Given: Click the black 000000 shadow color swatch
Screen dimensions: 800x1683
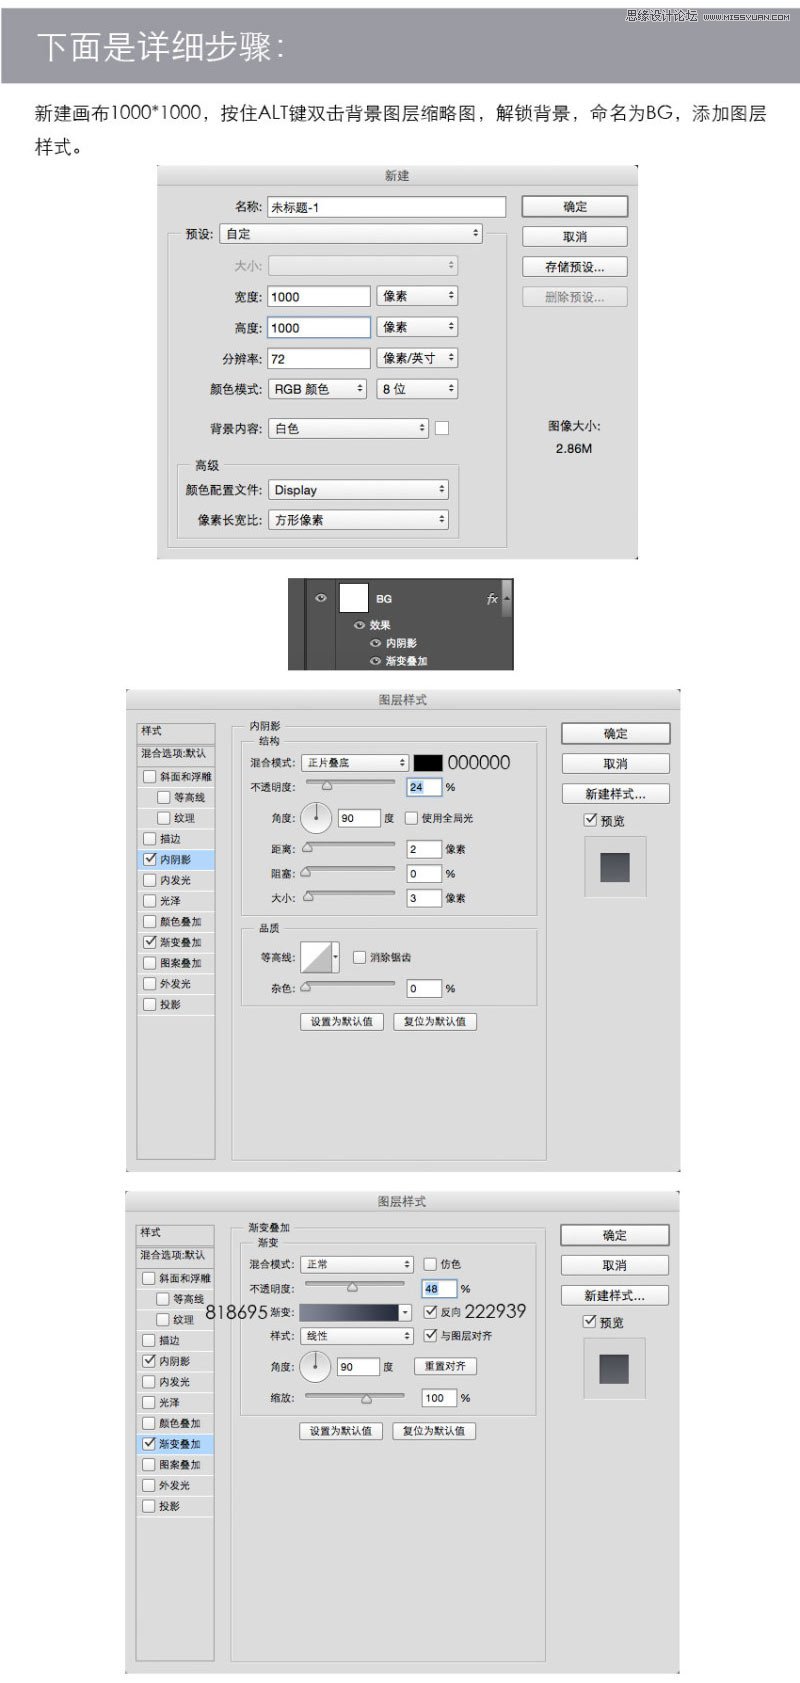Looking at the screenshot, I should click(428, 762).
